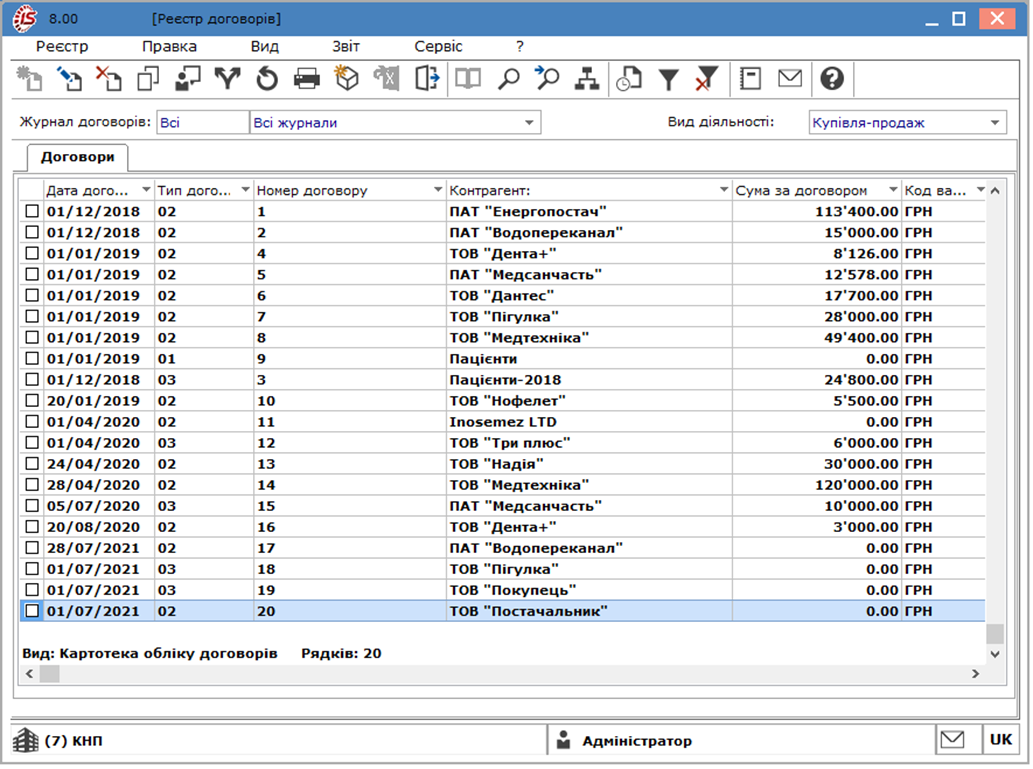Open filter arrow on Номер договору column
Viewport: 1033px width, 769px height.
437,190
